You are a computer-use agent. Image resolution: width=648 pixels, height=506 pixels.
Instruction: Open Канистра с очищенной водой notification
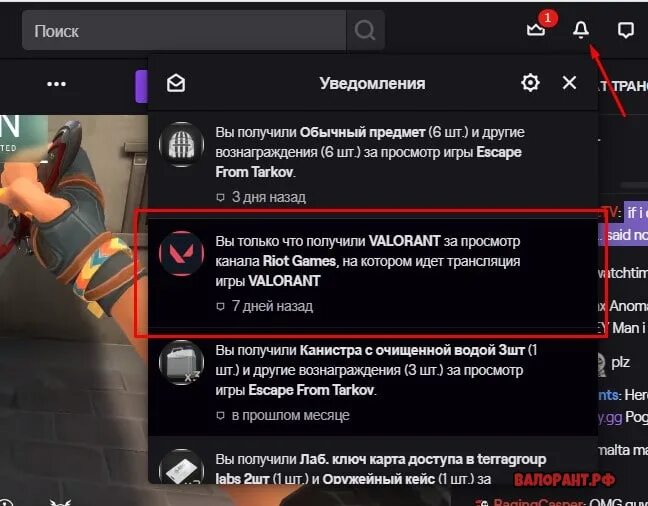click(373, 382)
